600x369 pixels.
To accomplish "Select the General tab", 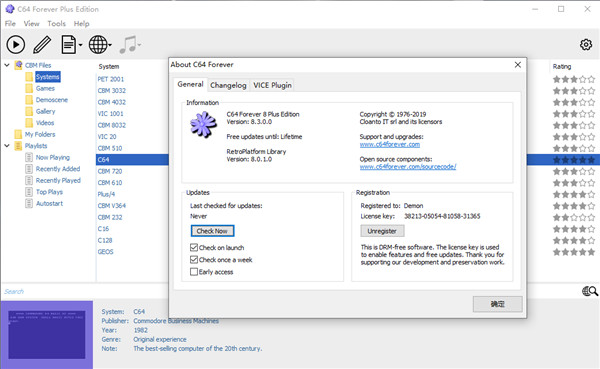I will pos(190,85).
